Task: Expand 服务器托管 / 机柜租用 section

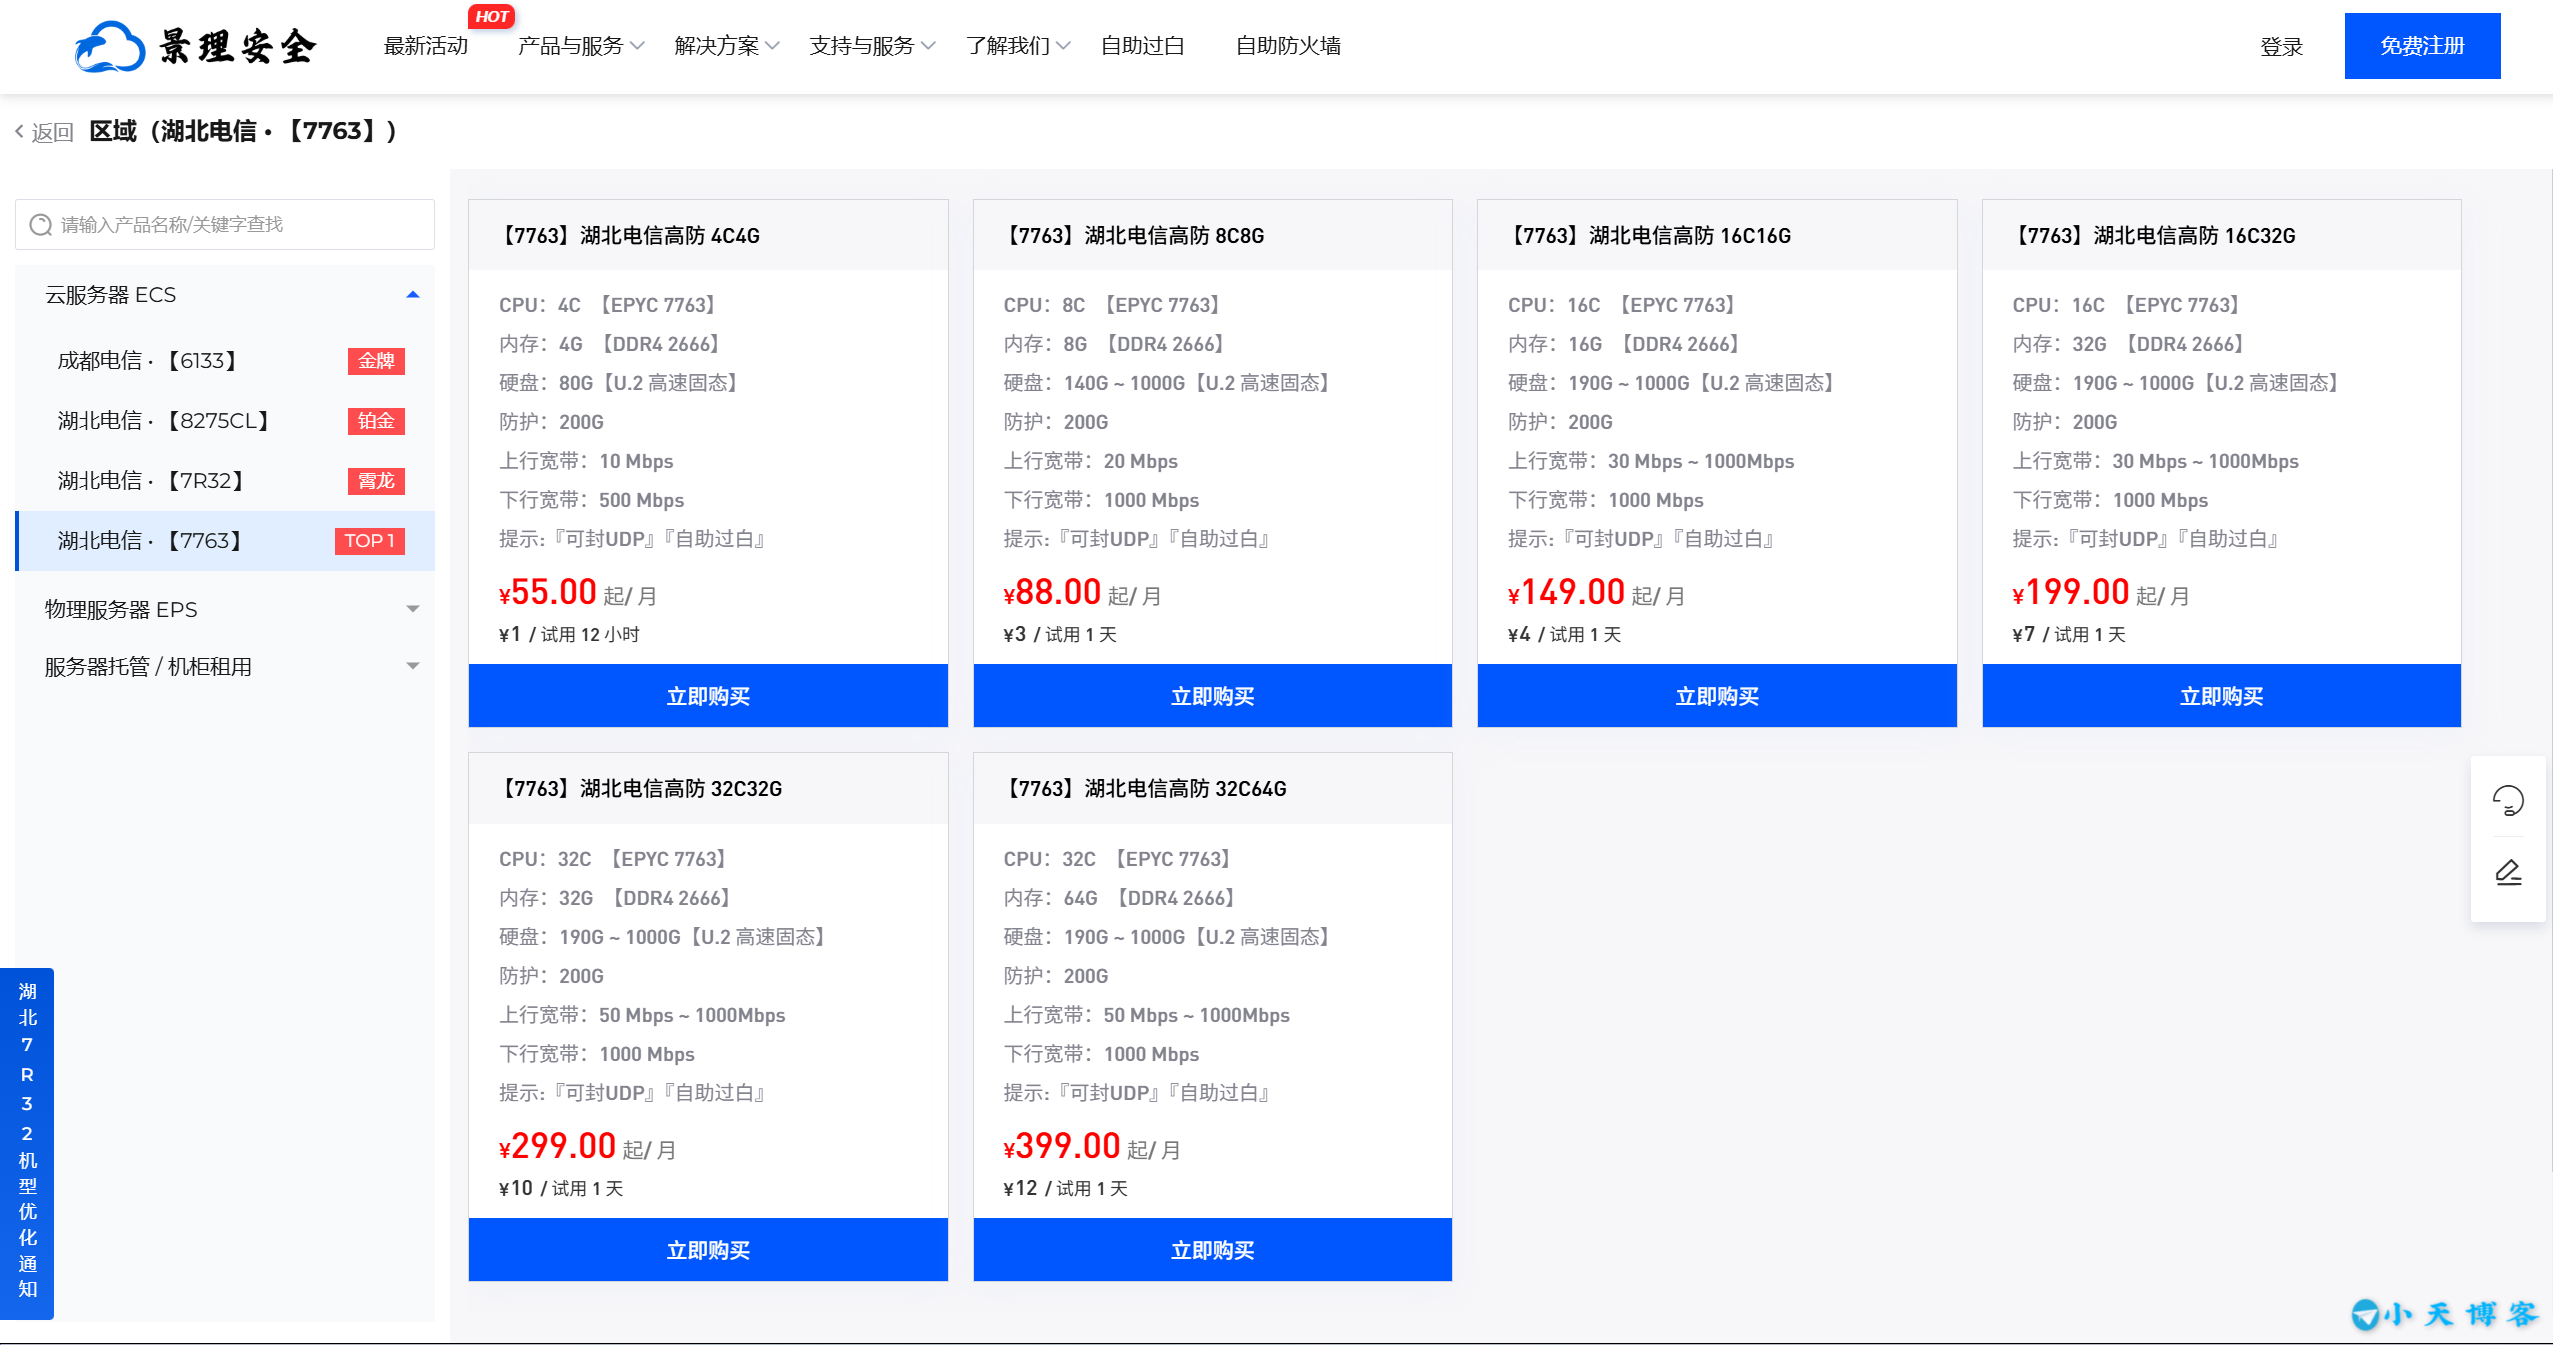Action: tap(225, 667)
